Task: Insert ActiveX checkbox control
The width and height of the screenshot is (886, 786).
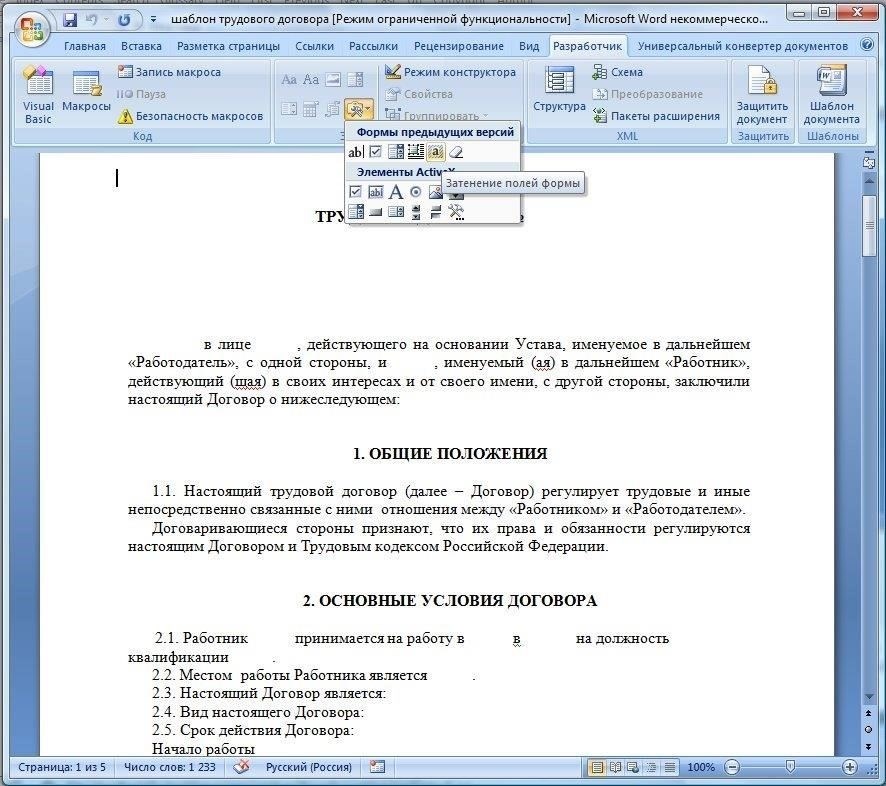Action: pyautogui.click(x=355, y=192)
